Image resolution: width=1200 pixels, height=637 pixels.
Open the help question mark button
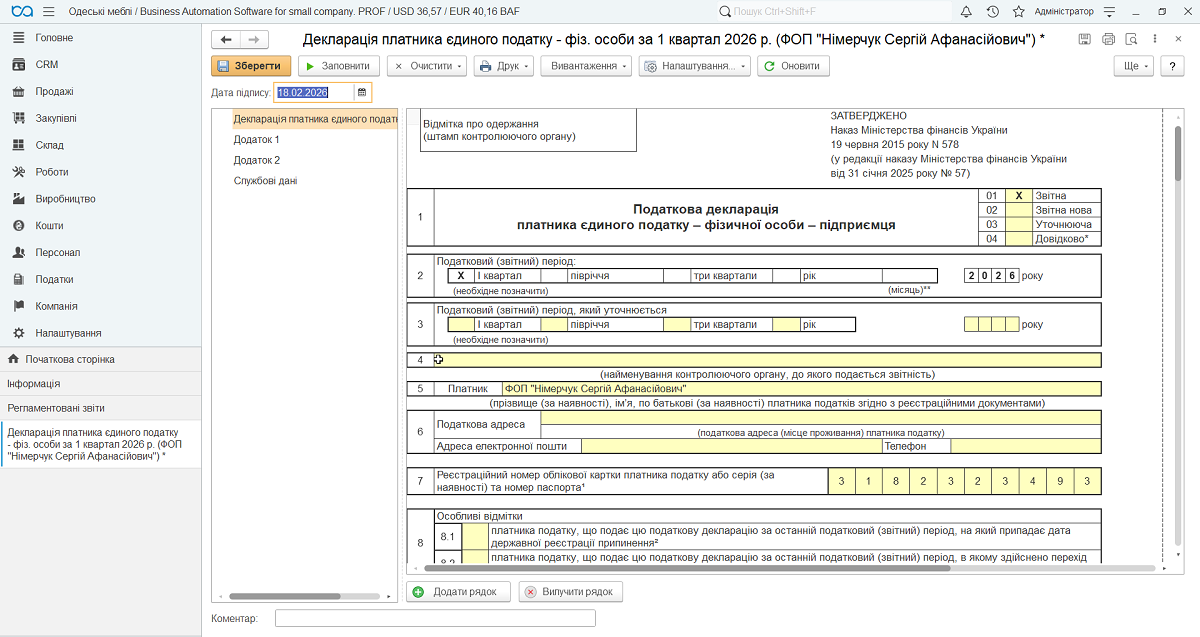(x=1172, y=66)
